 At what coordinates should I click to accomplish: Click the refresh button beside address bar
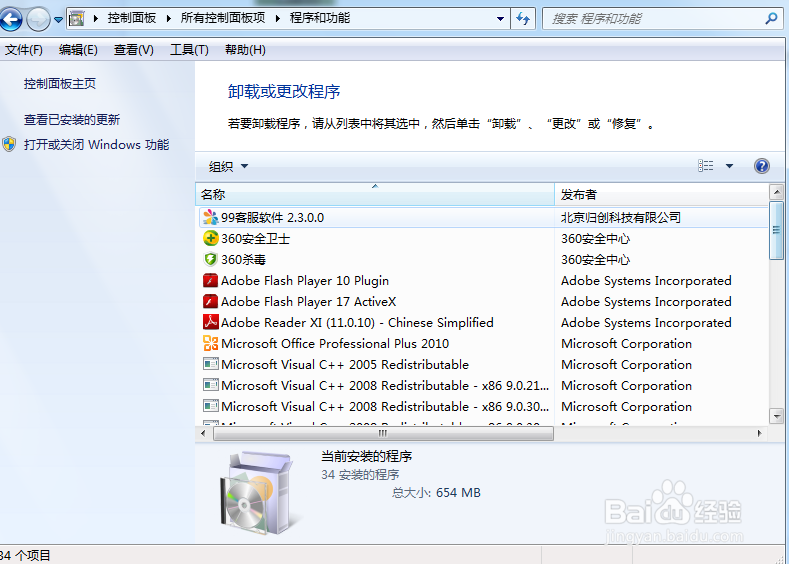click(x=523, y=19)
